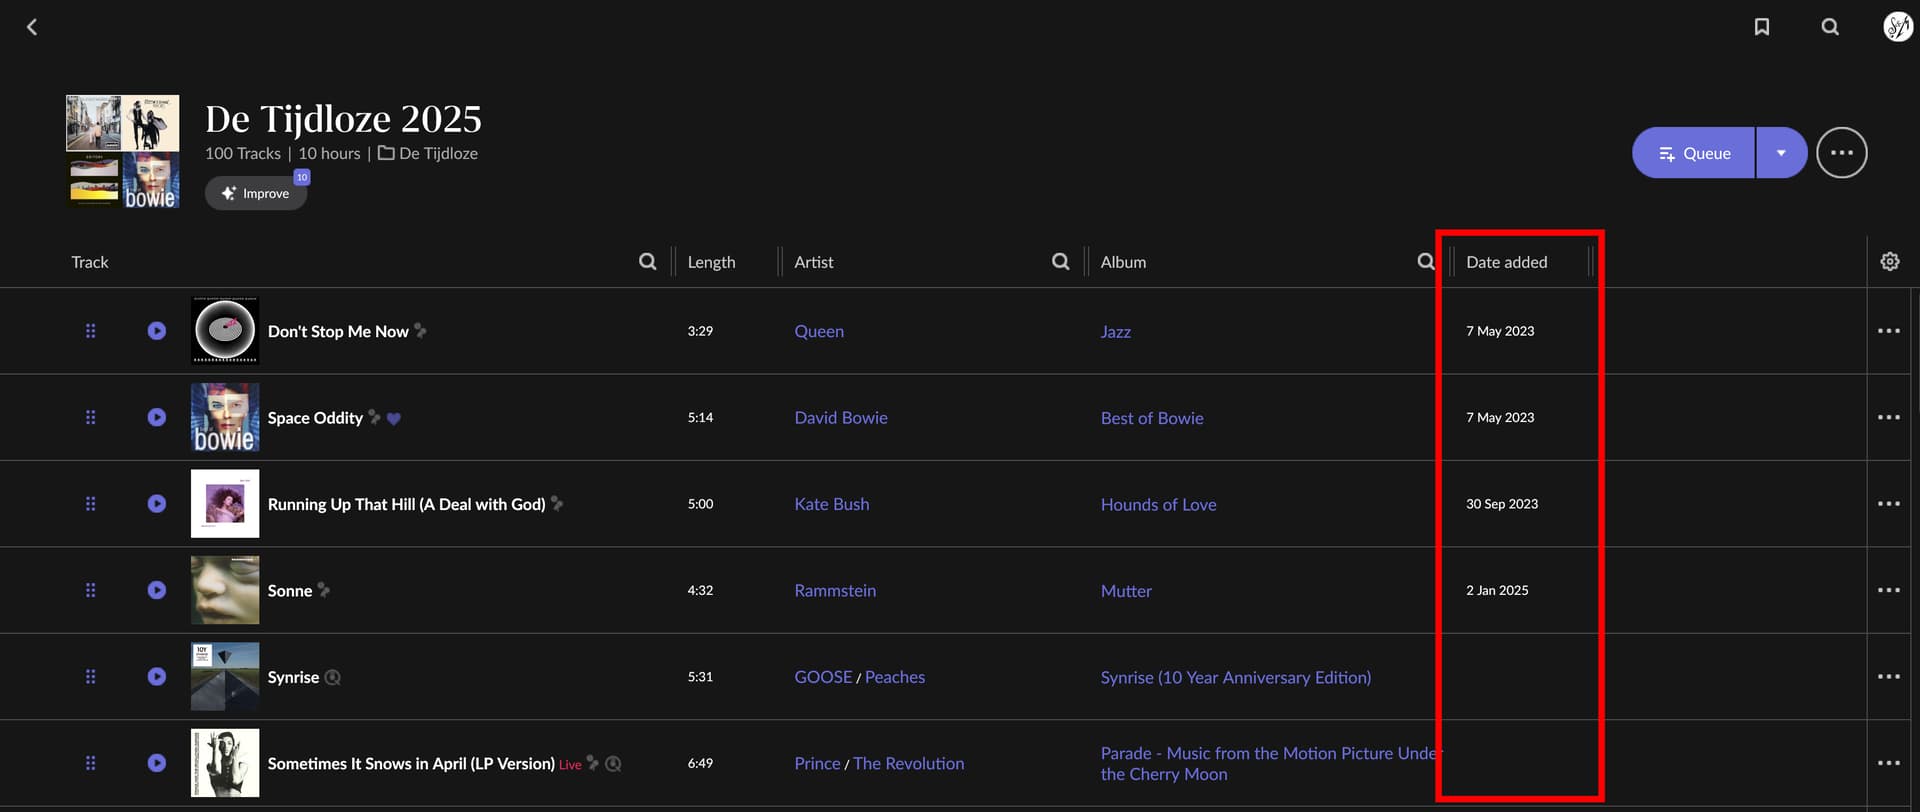This screenshot has height=812, width=1920.
Task: Expand the Queue dropdown arrow
Action: [x=1781, y=153]
